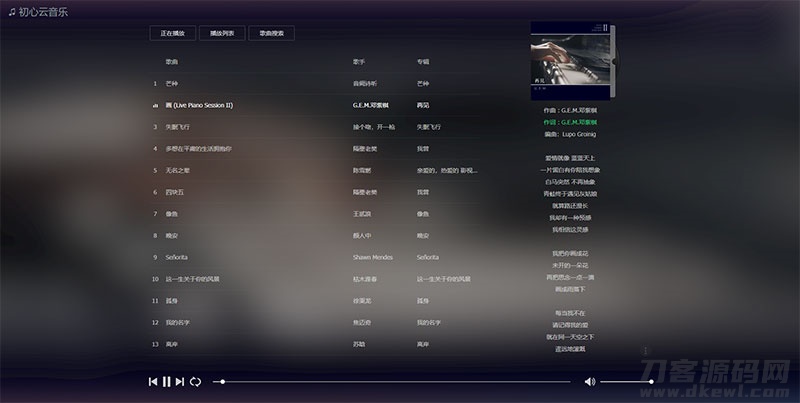This screenshot has width=800, height=403.
Task: Open the 正在播放 tab
Action: point(172,33)
